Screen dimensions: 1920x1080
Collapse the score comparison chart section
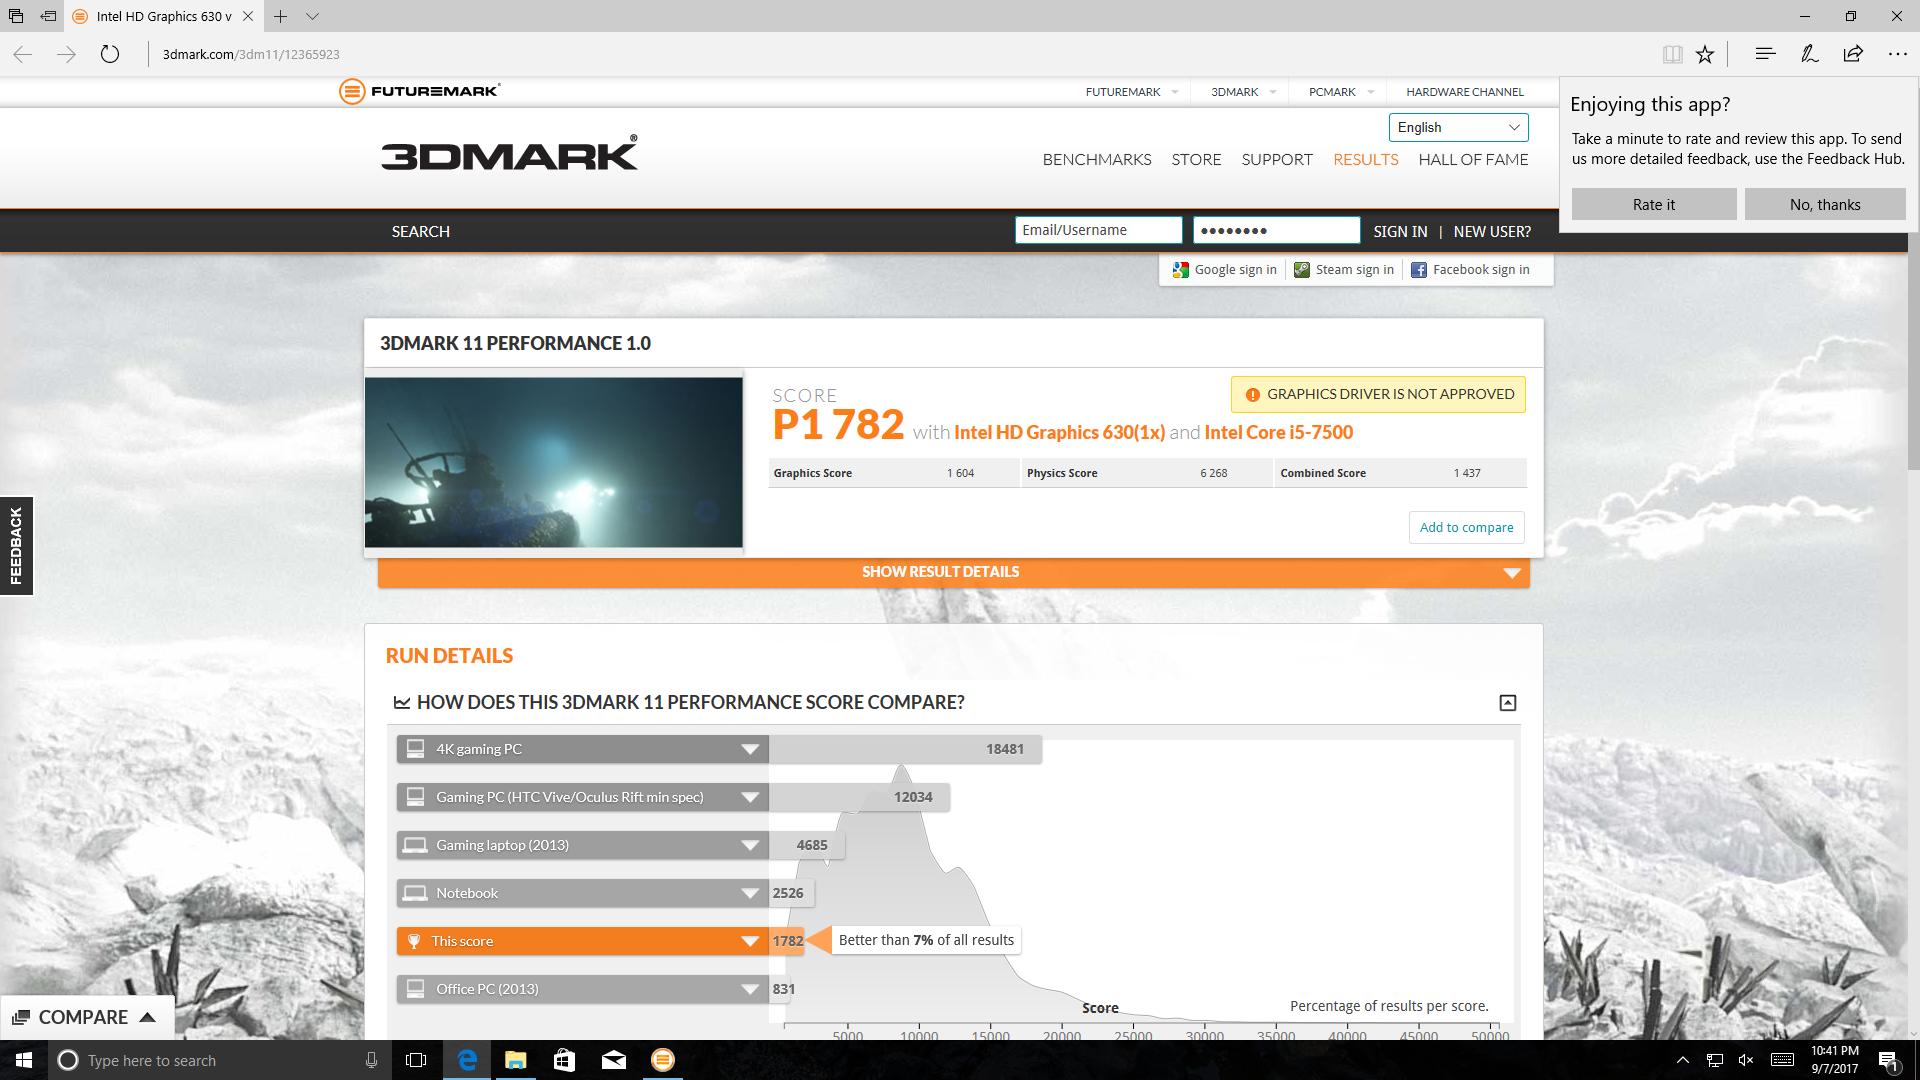(1507, 703)
